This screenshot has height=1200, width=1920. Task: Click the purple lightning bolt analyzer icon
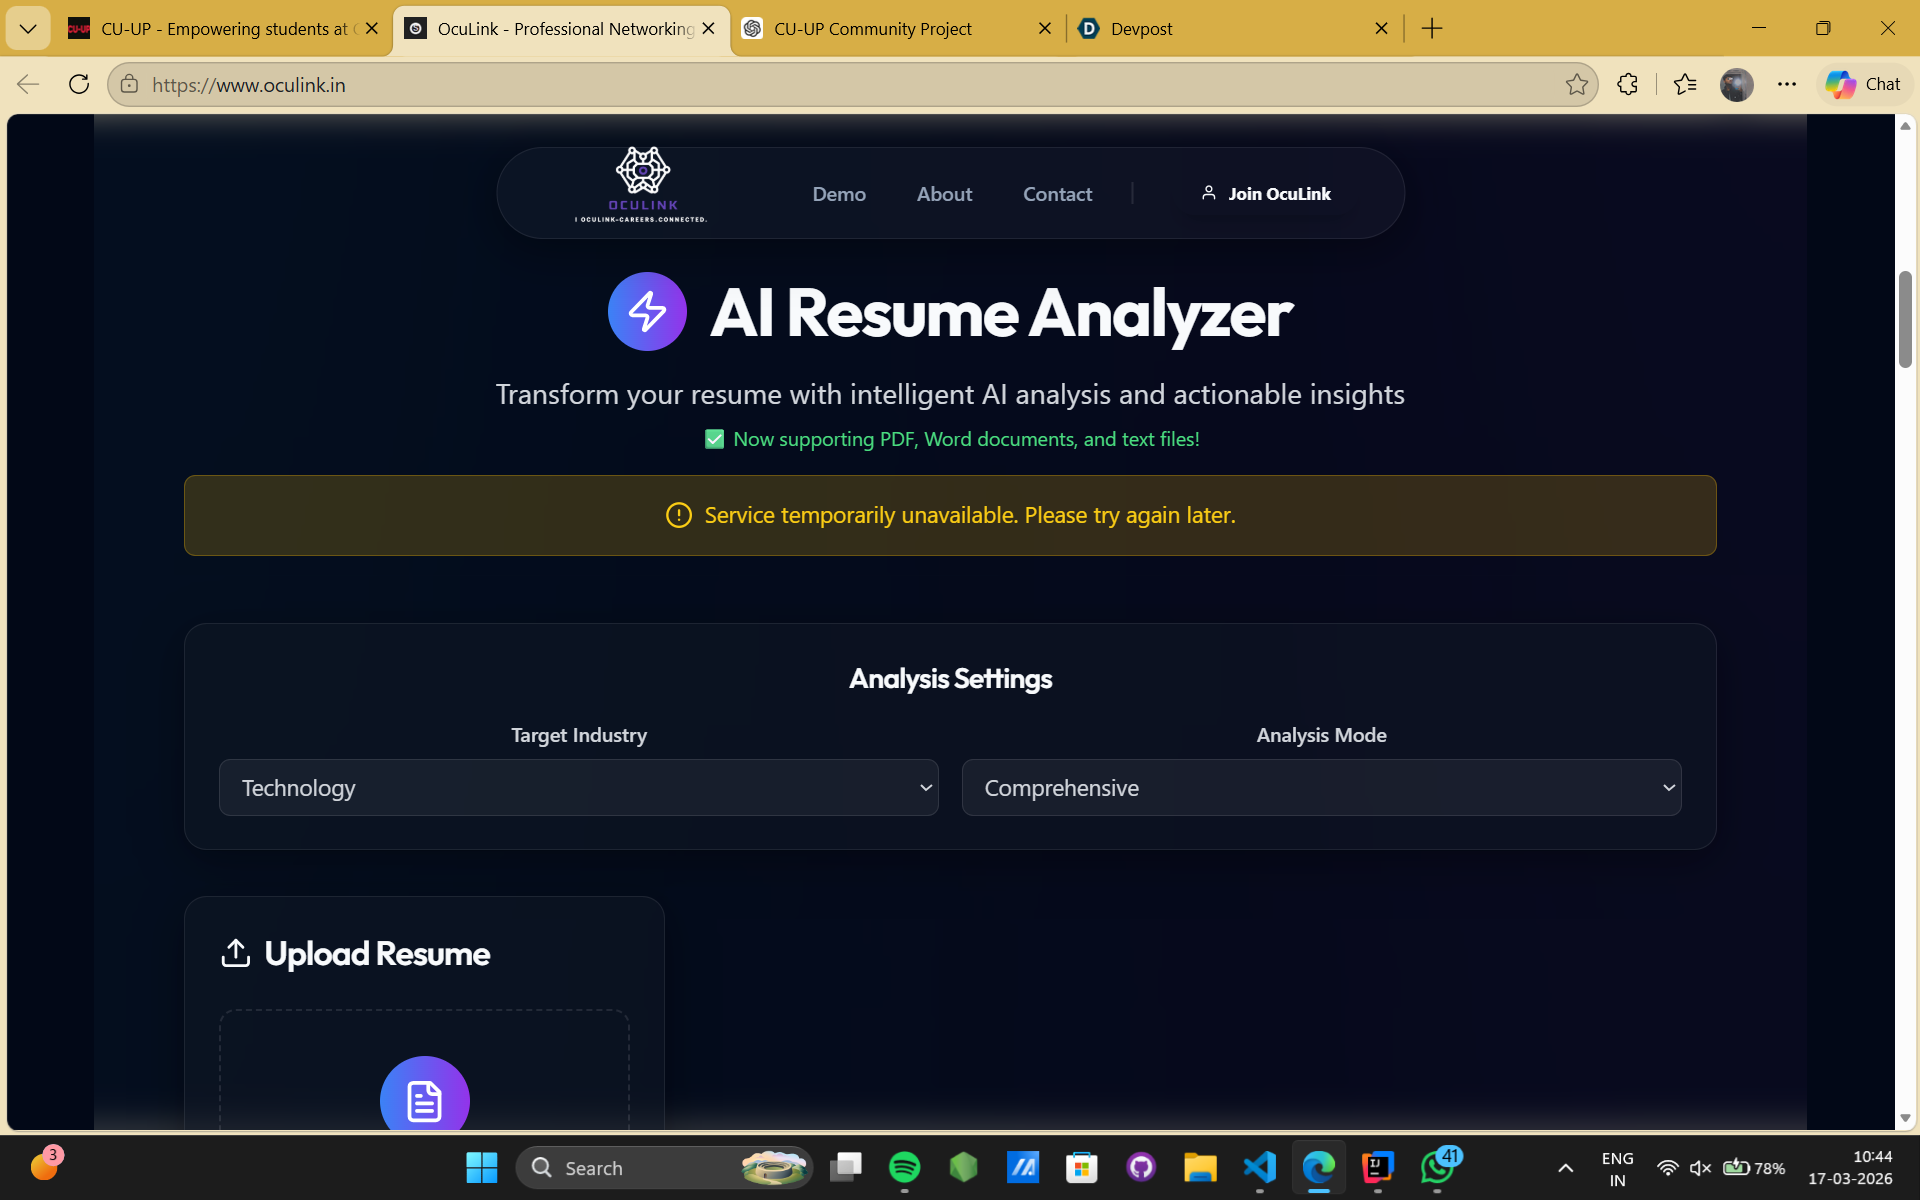tap(647, 312)
